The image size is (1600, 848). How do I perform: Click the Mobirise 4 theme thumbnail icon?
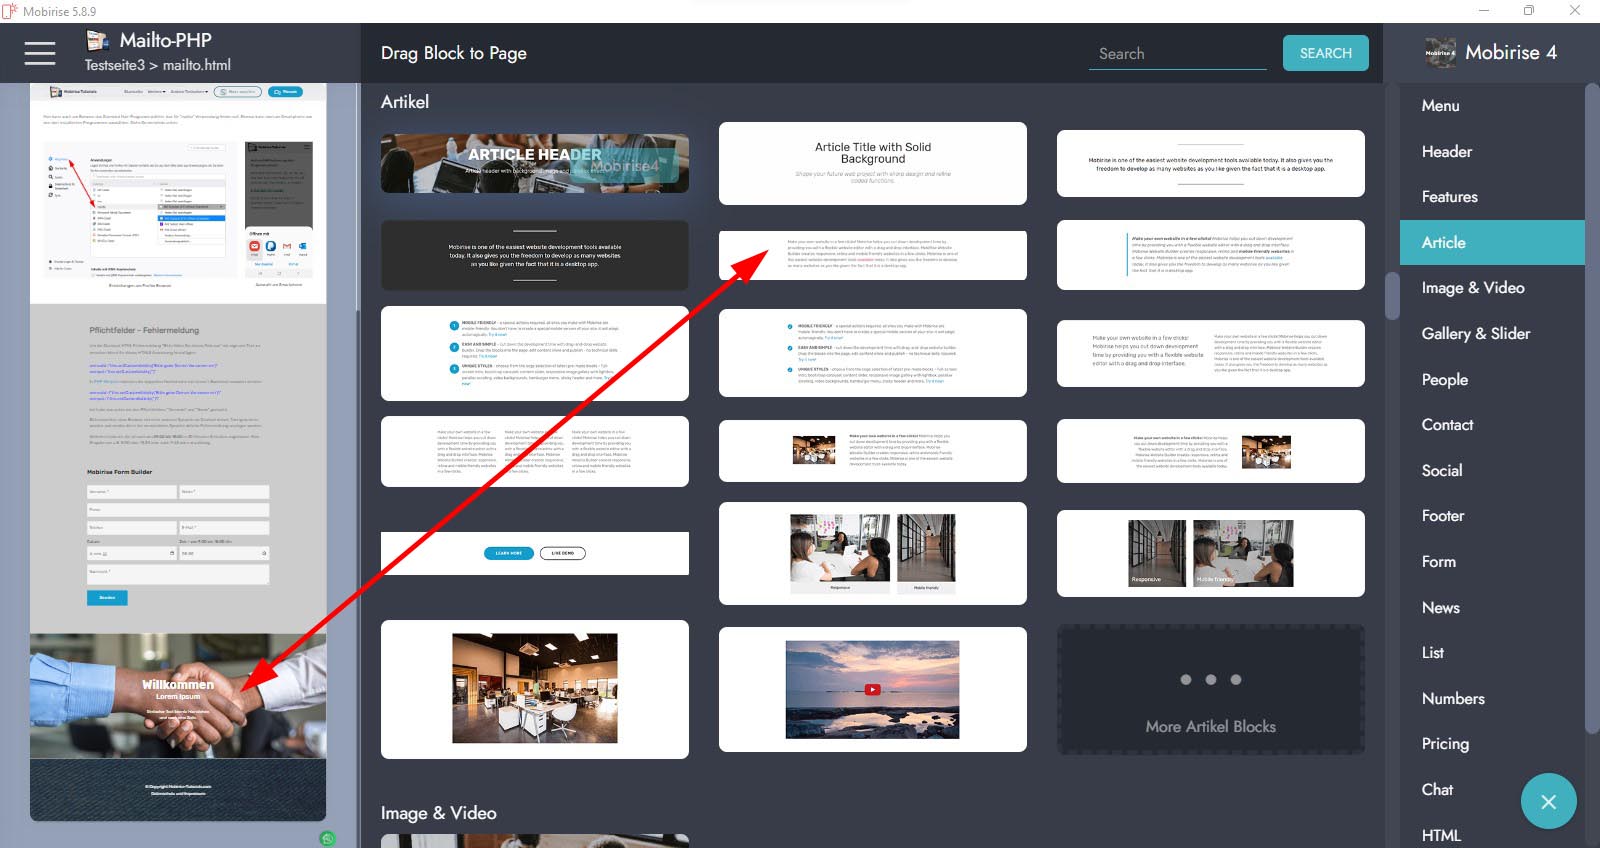click(x=1440, y=53)
